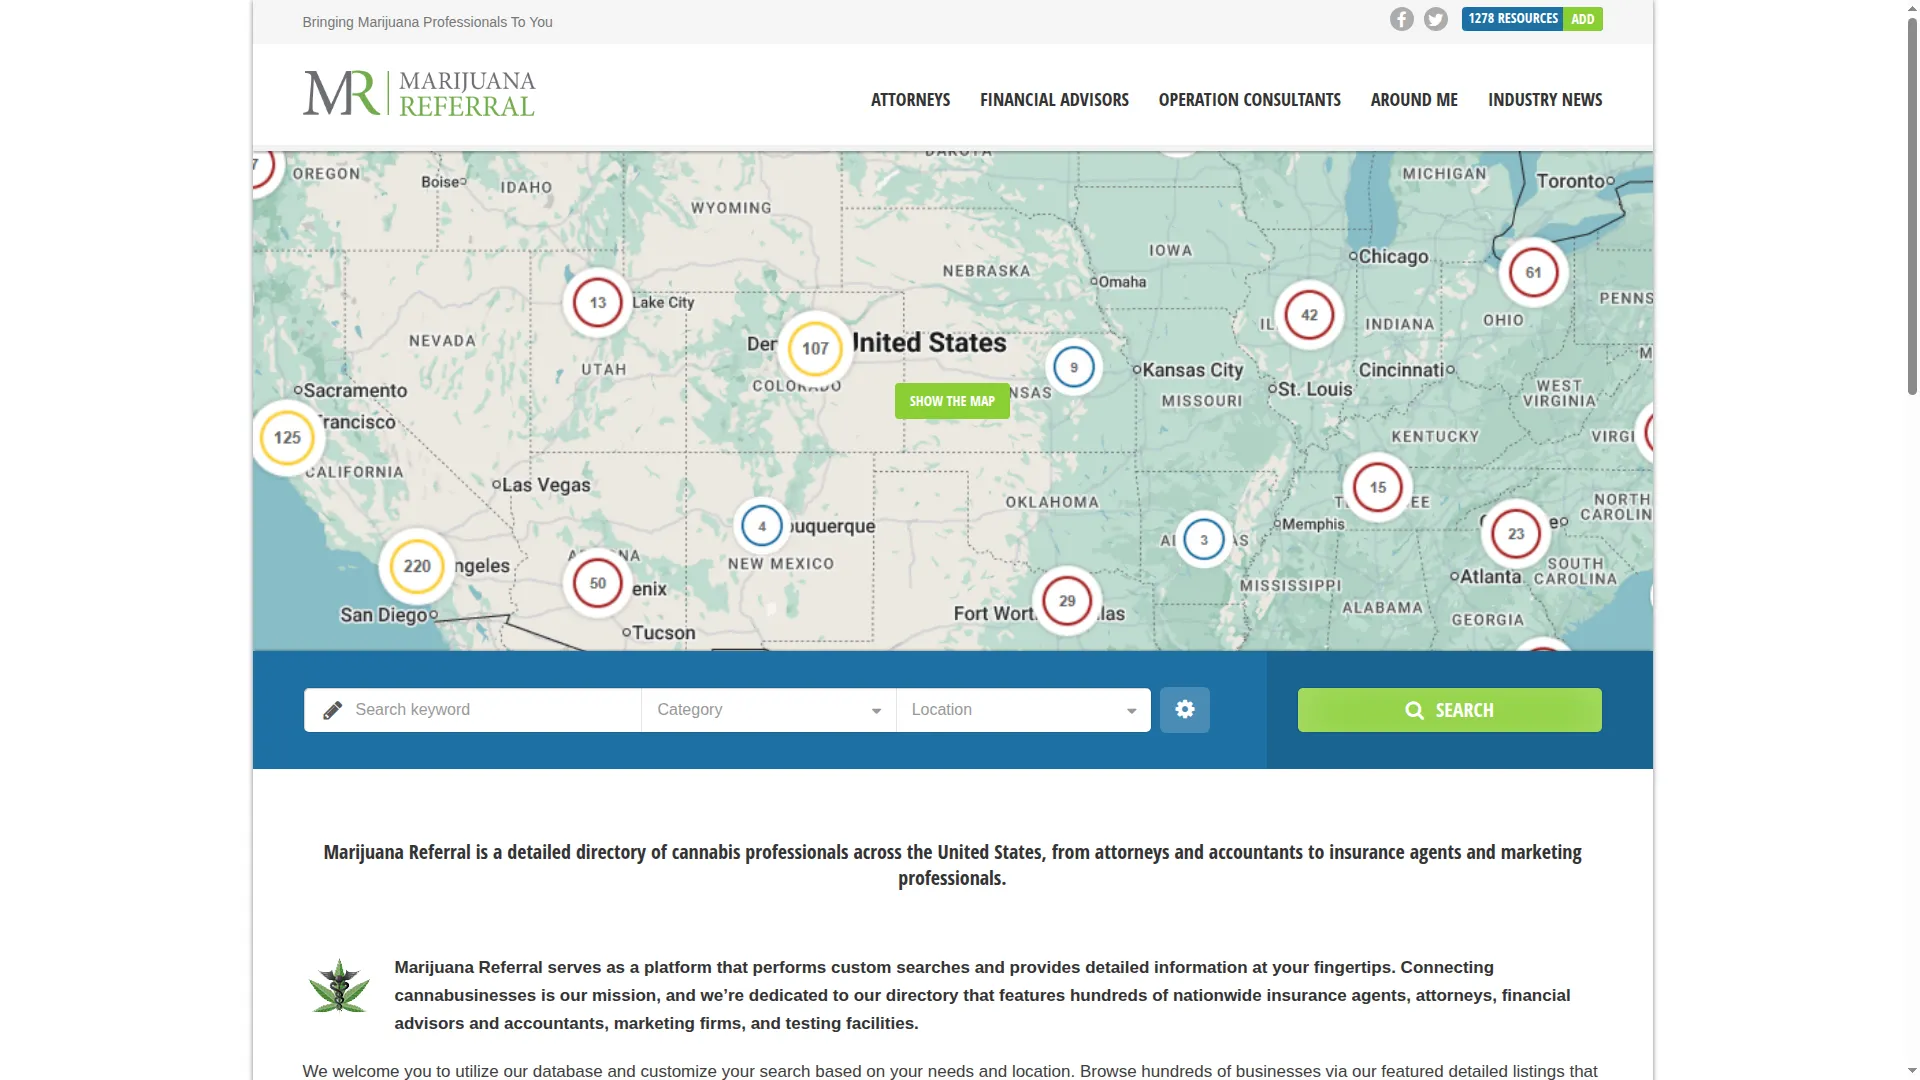The height and width of the screenshot is (1080, 1920).
Task: Click the cannabis caduceus leaf image
Action: [x=339, y=987]
